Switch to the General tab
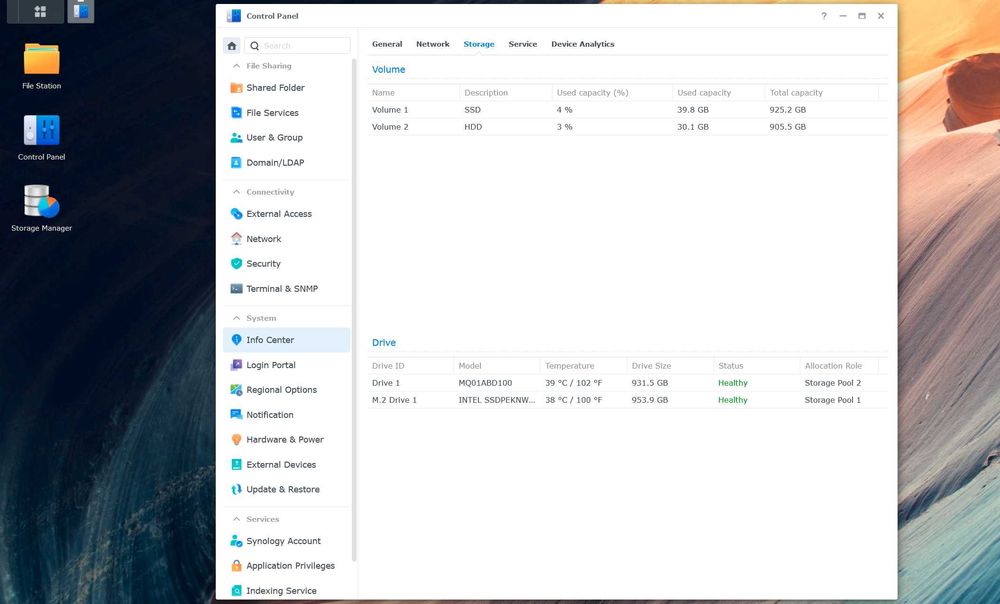This screenshot has width=1000, height=604. (387, 44)
